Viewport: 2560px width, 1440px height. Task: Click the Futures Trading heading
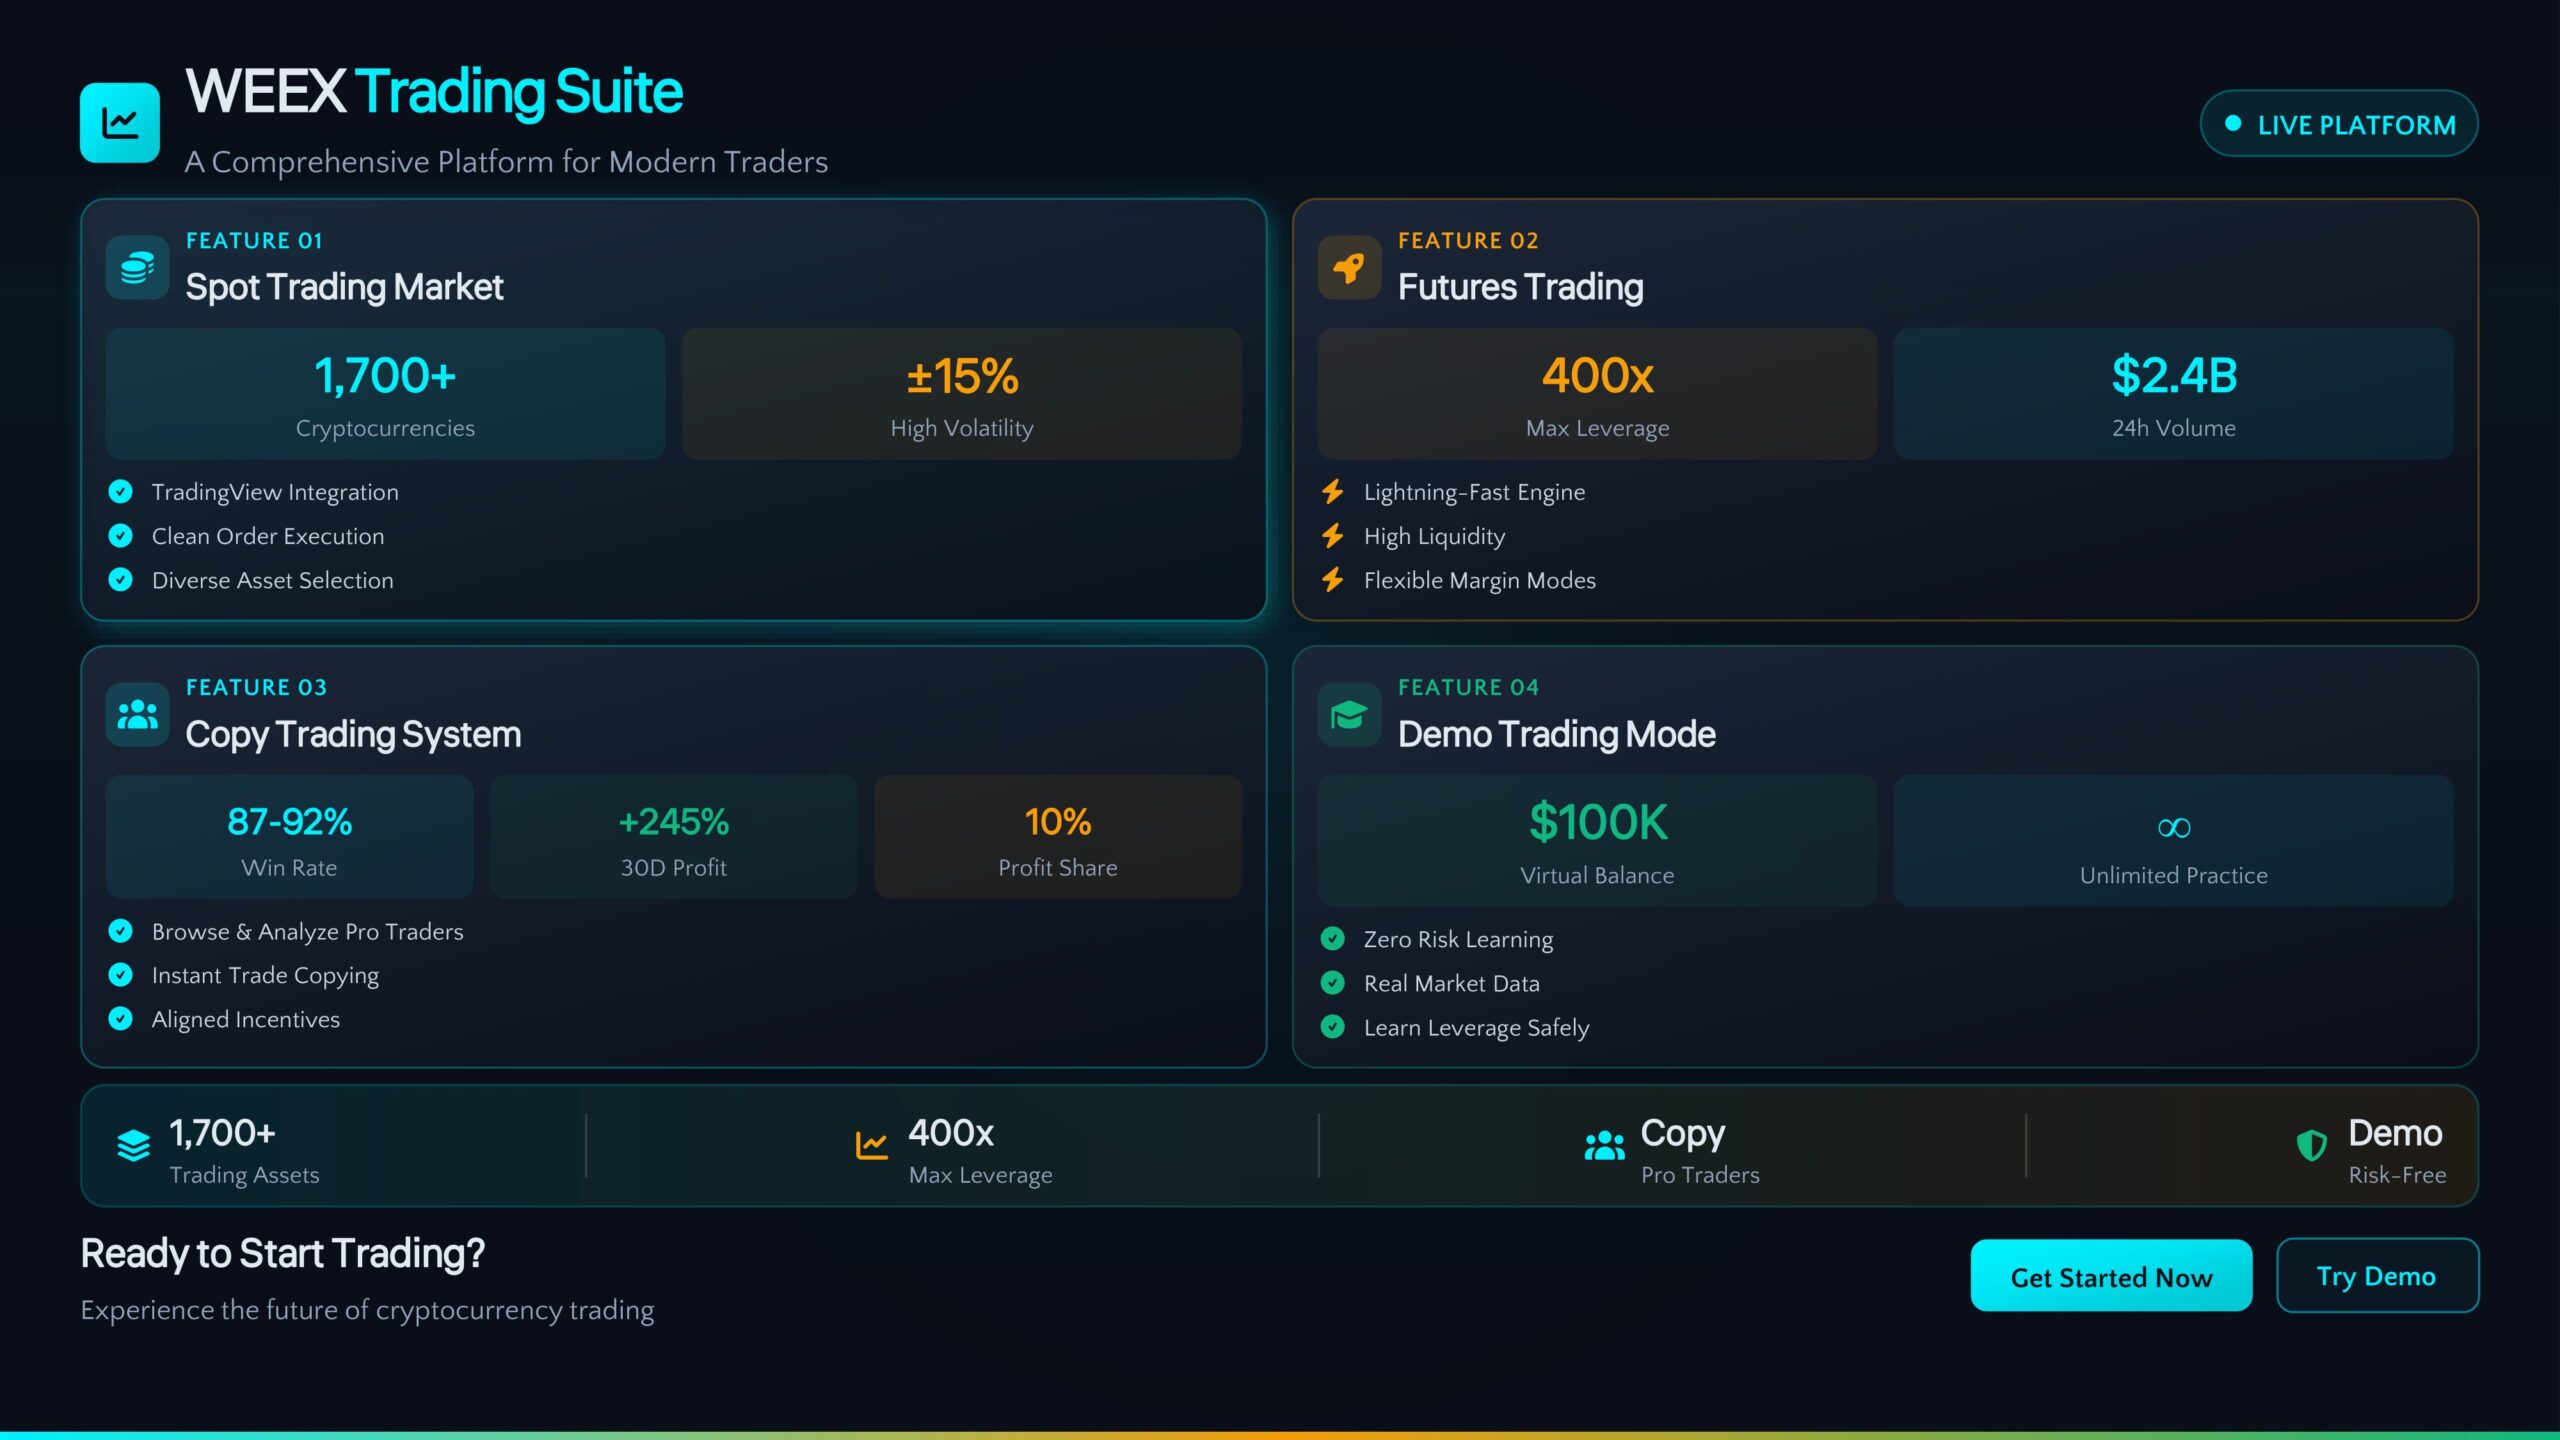(1520, 288)
